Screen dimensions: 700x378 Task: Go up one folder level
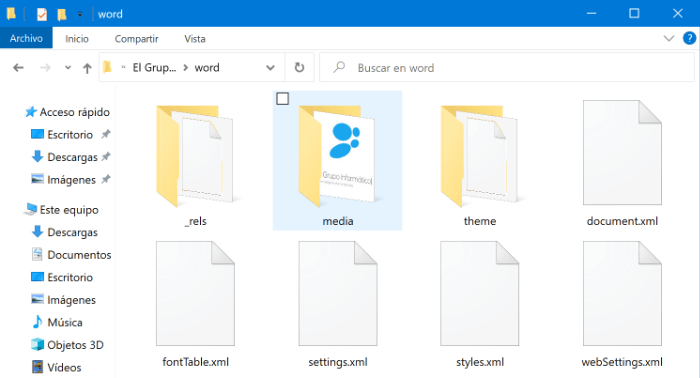pyautogui.click(x=87, y=68)
